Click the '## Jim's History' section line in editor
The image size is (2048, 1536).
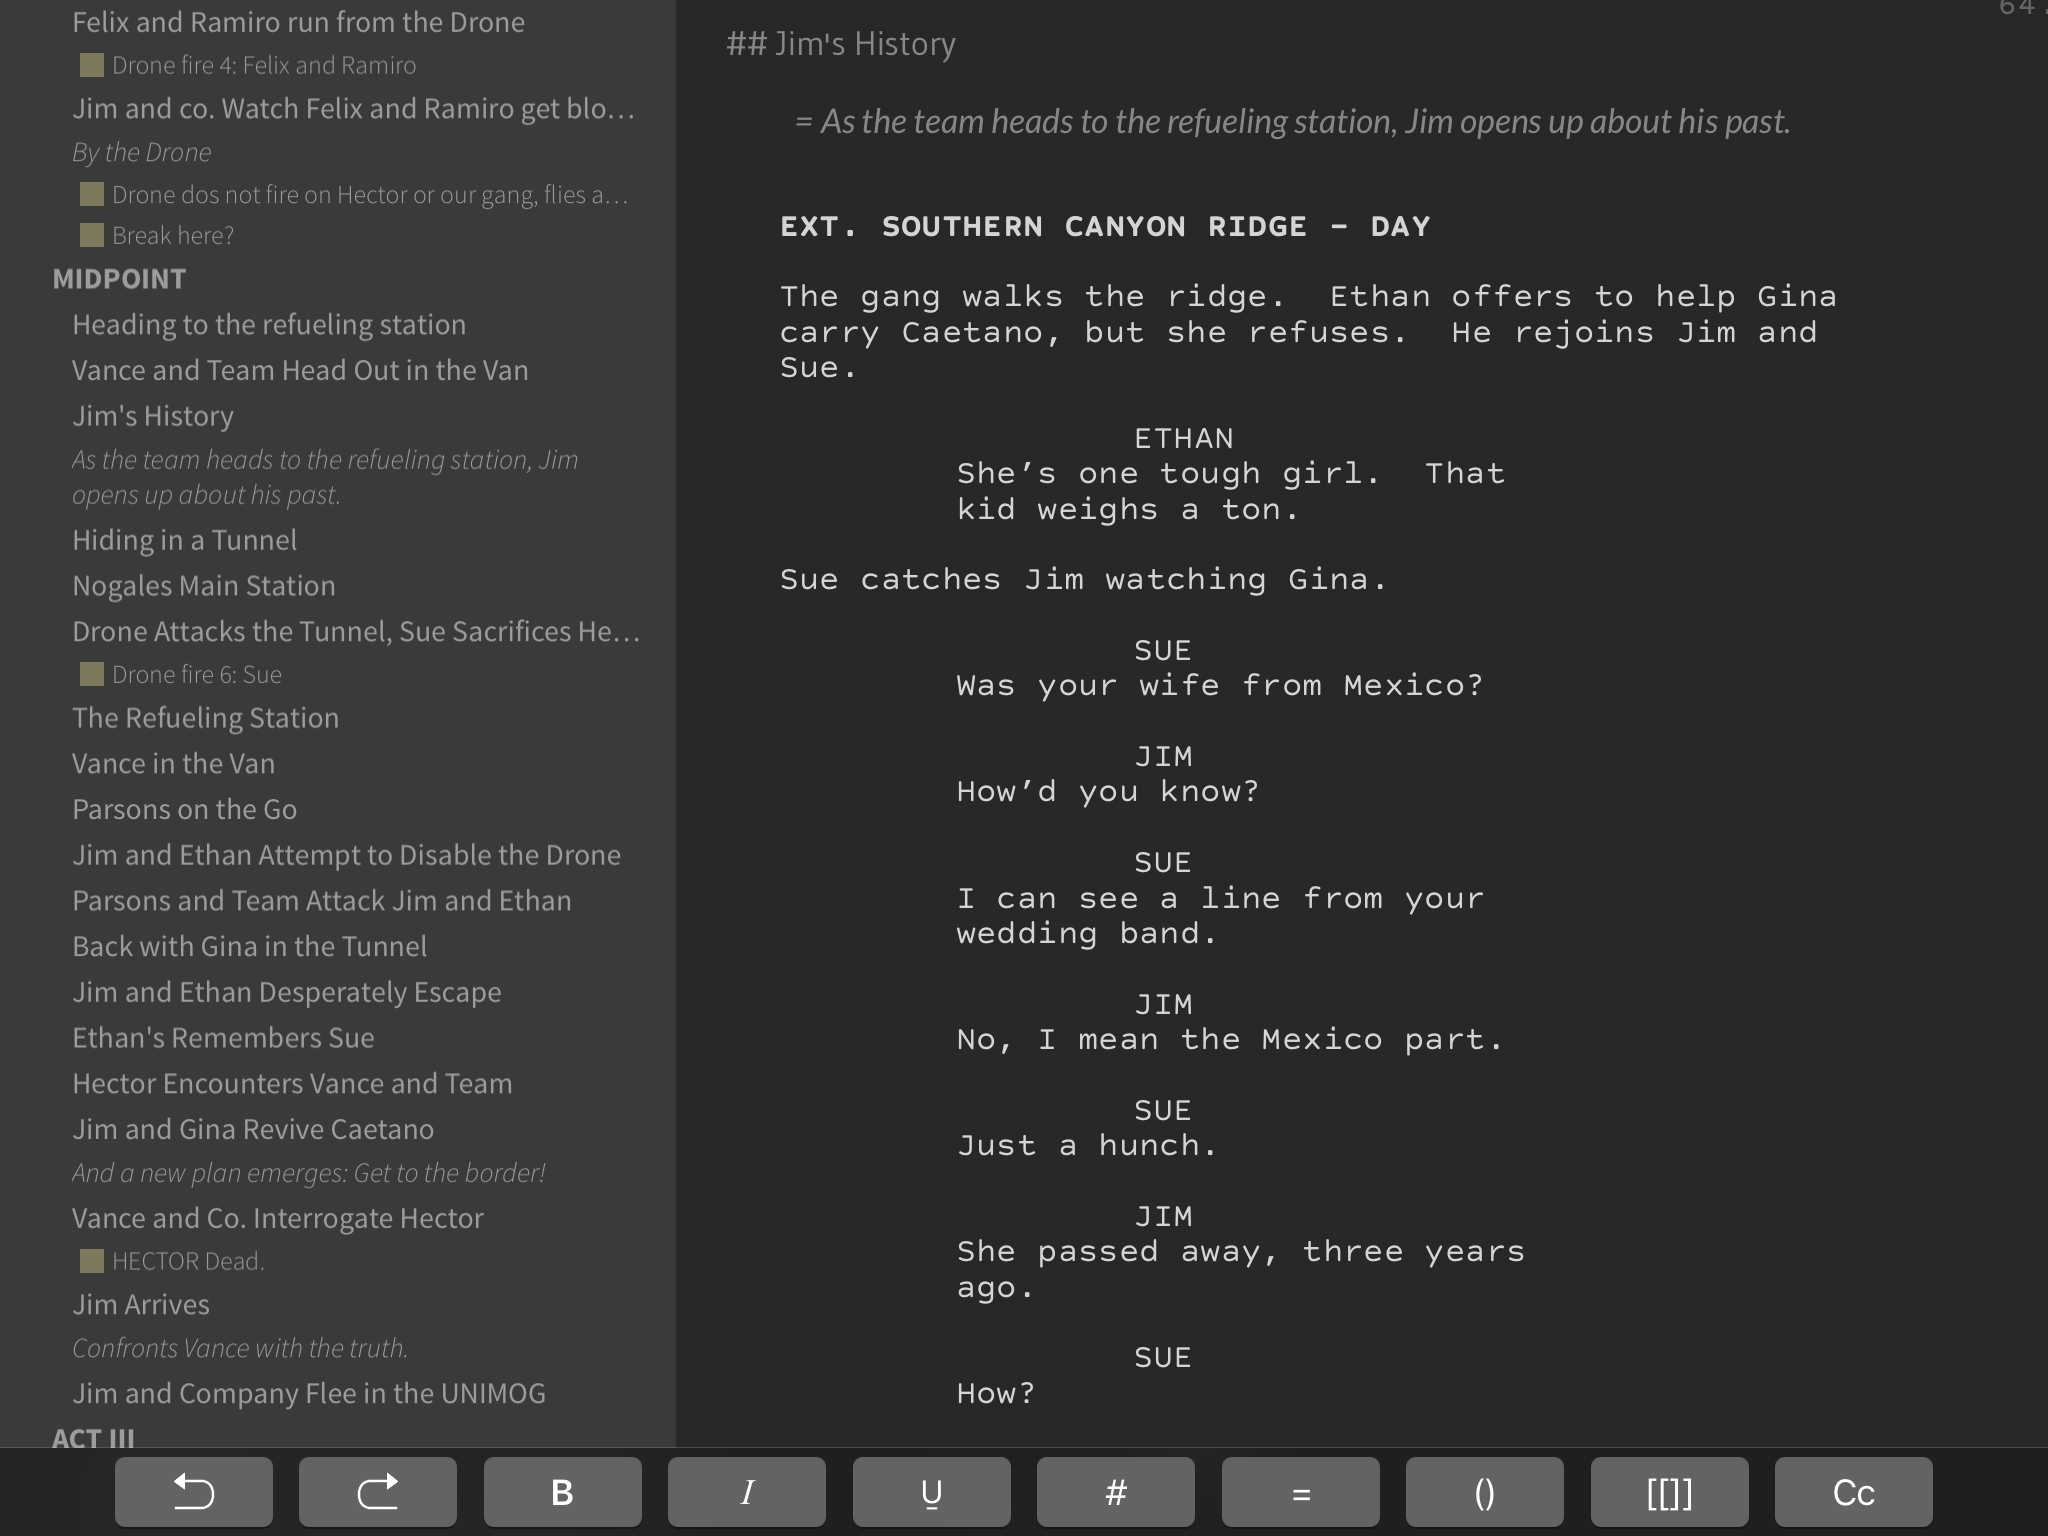(840, 44)
